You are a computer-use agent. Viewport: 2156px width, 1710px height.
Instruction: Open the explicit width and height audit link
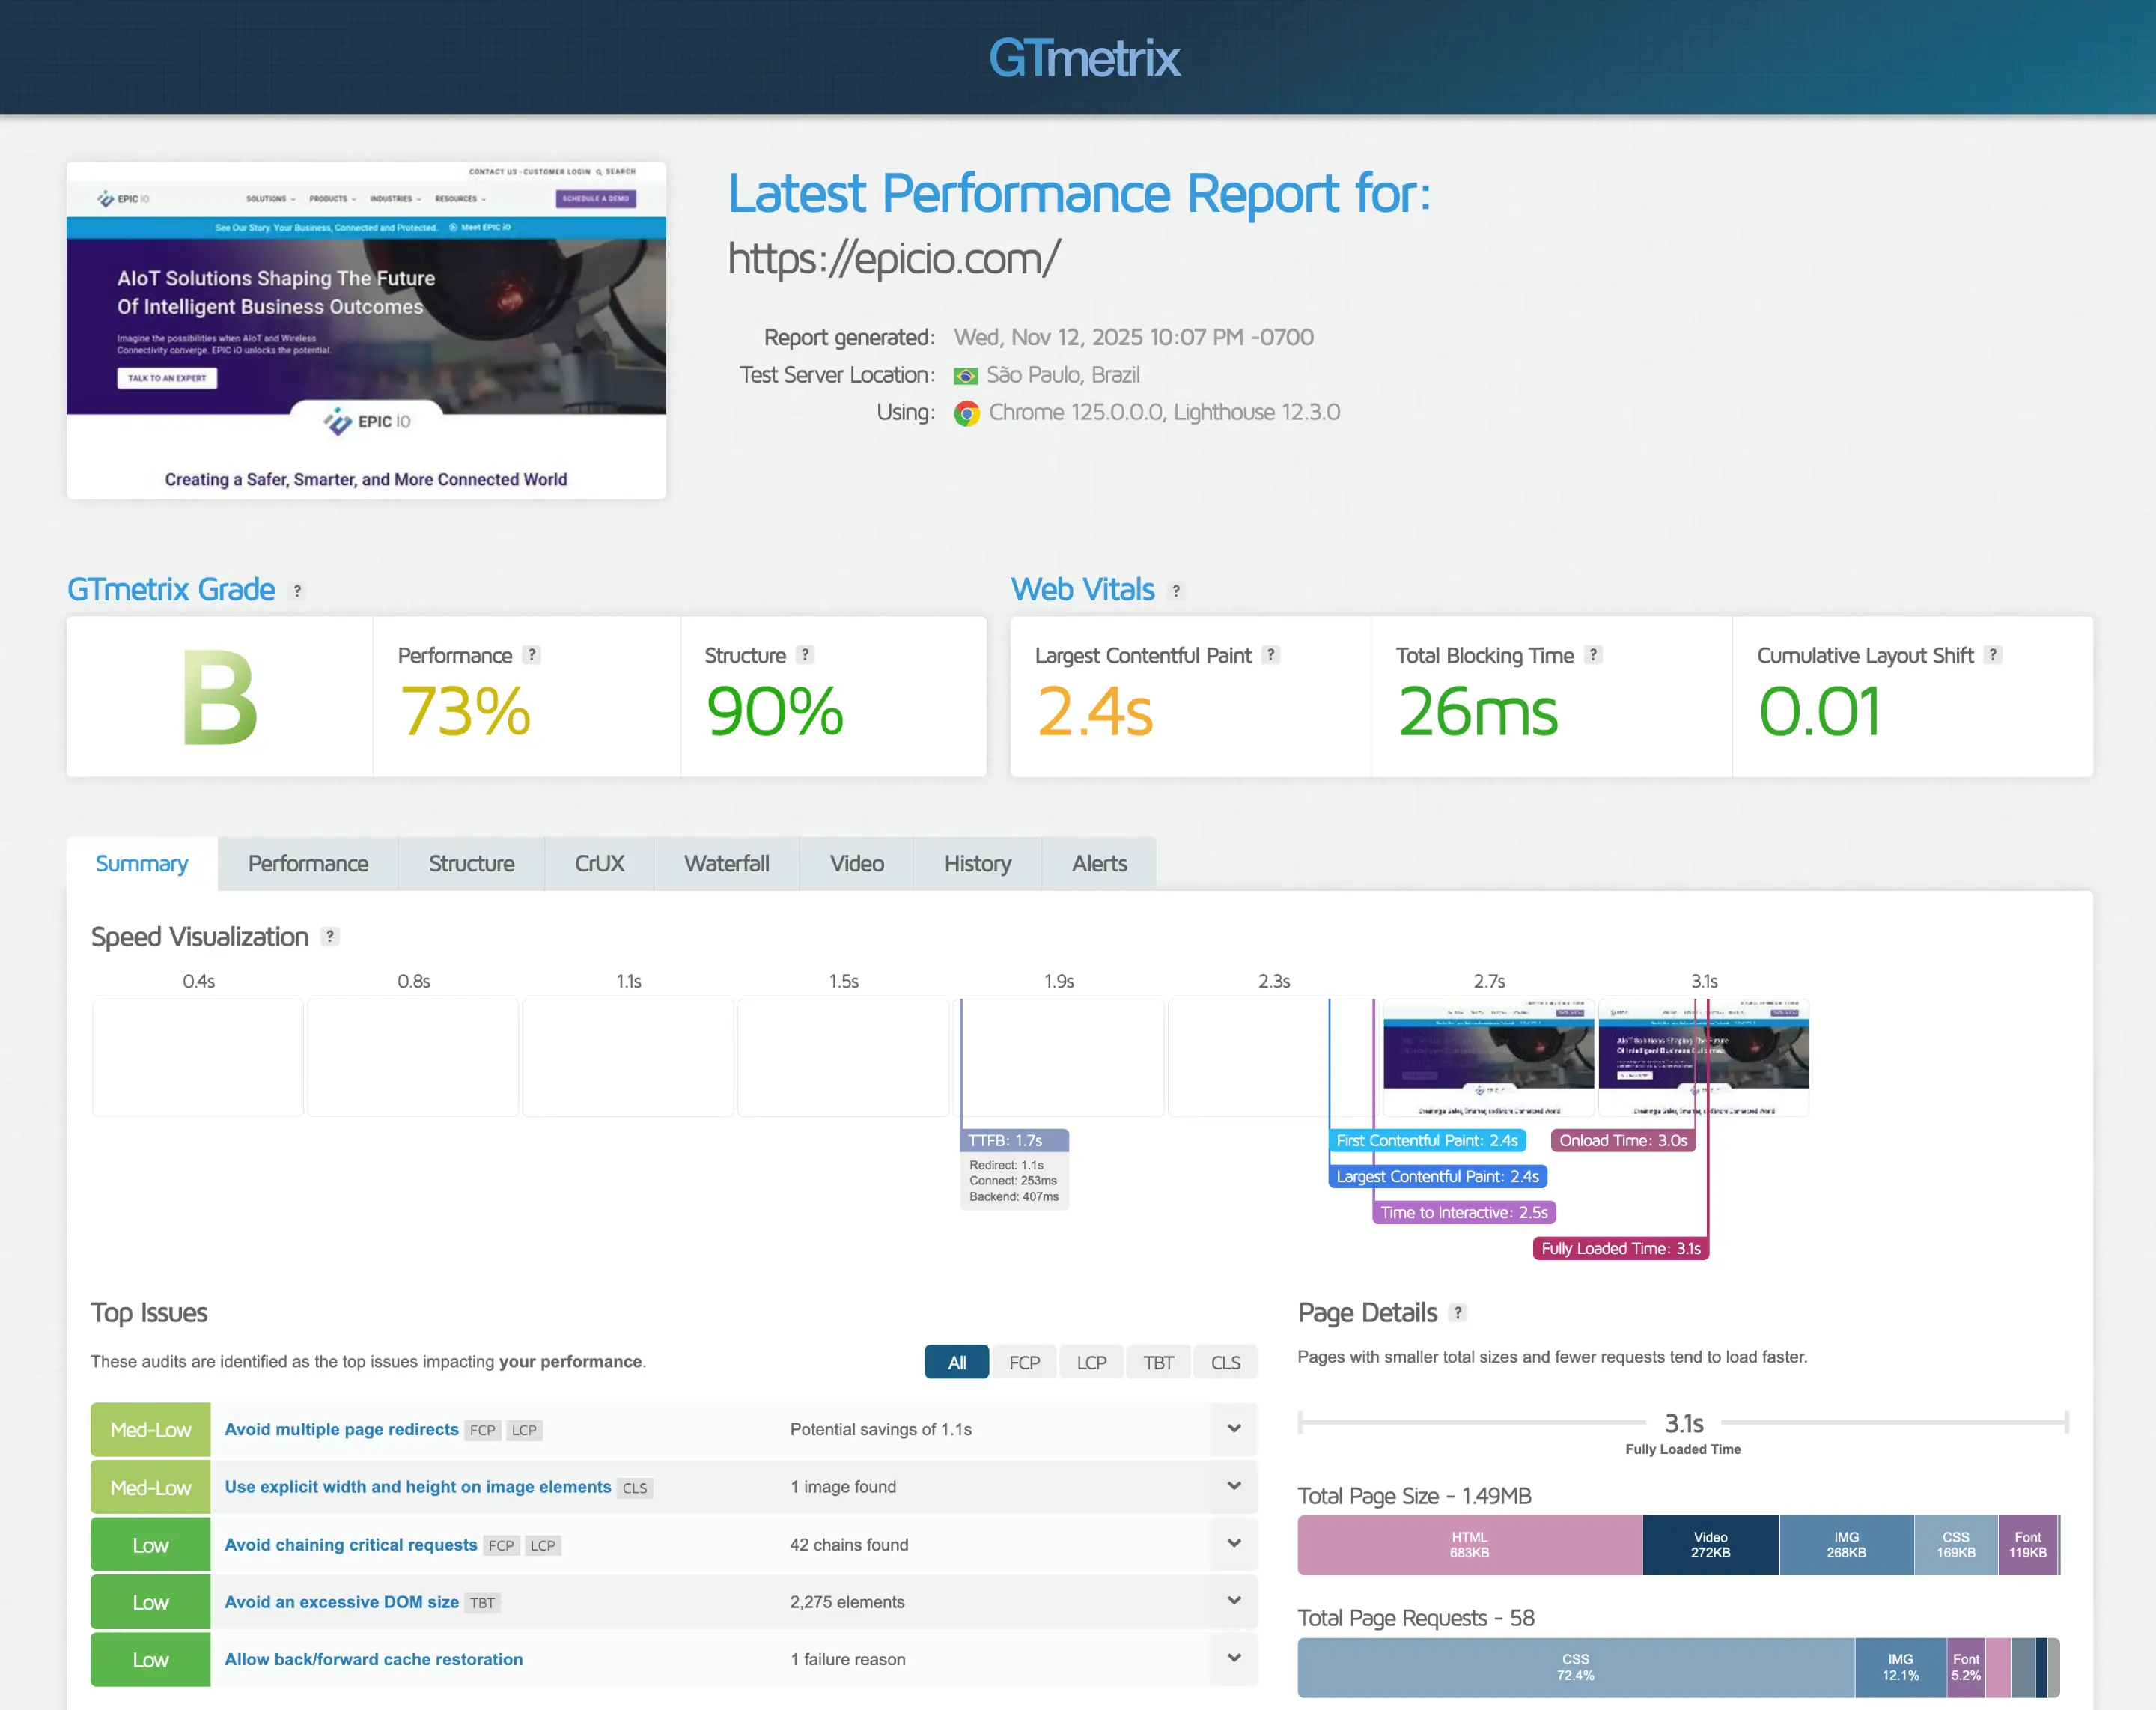coord(417,1487)
